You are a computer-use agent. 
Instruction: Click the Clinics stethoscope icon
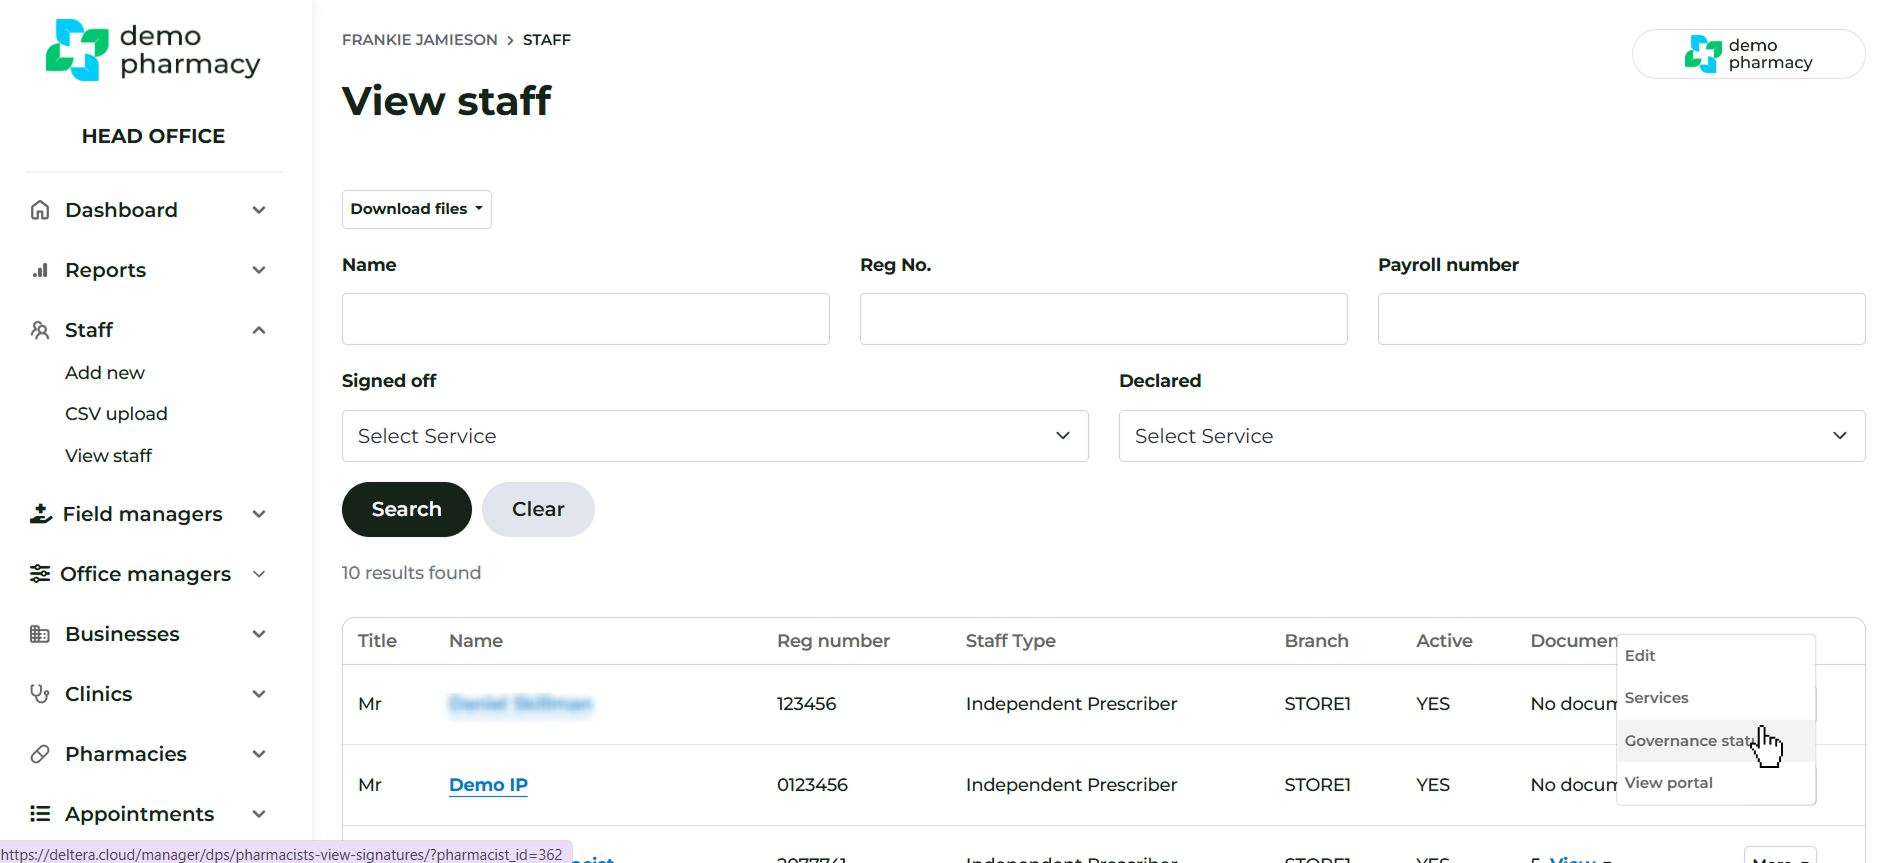[x=40, y=694]
